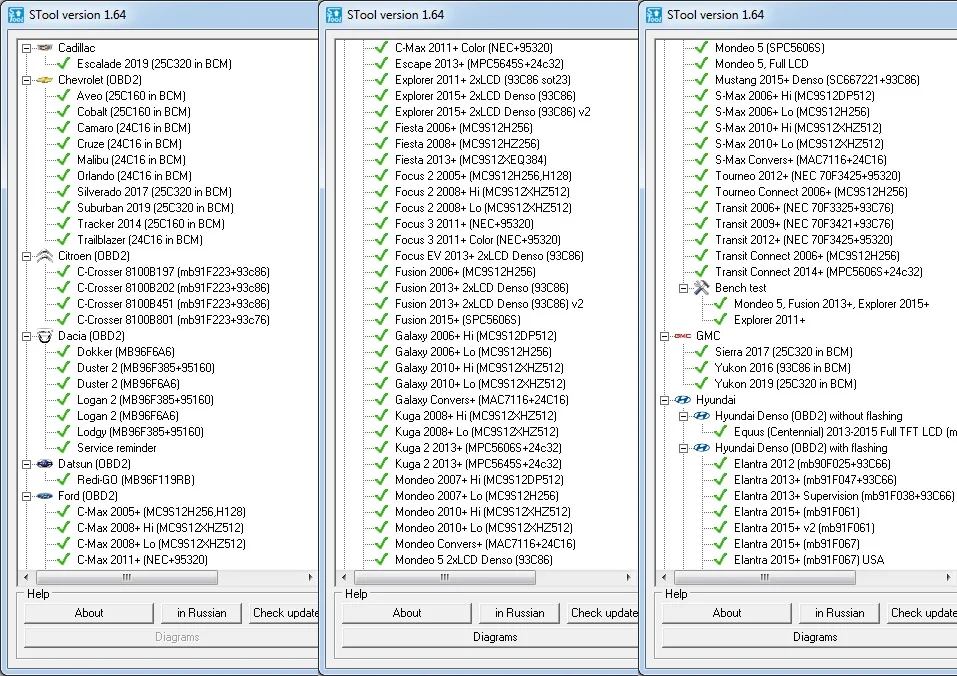Select Mondeo 5 2xLCD Denso (93C86)
This screenshot has width=957, height=676.
coord(474,560)
